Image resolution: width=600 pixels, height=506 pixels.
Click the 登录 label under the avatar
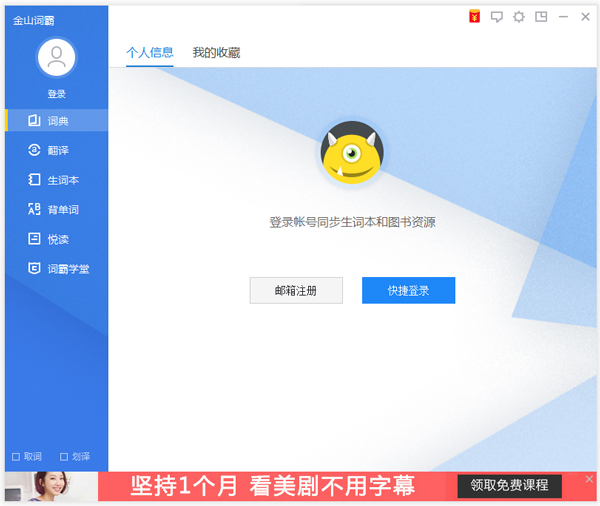coord(56,94)
